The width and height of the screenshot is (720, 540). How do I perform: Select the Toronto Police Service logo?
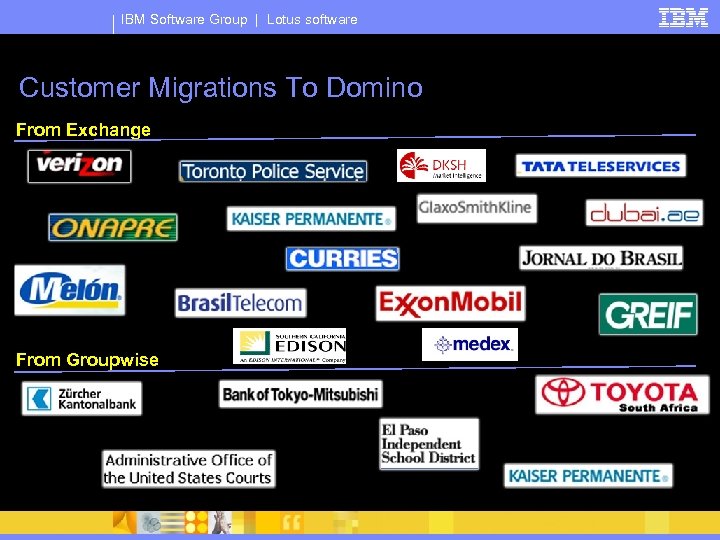pyautogui.click(x=273, y=171)
